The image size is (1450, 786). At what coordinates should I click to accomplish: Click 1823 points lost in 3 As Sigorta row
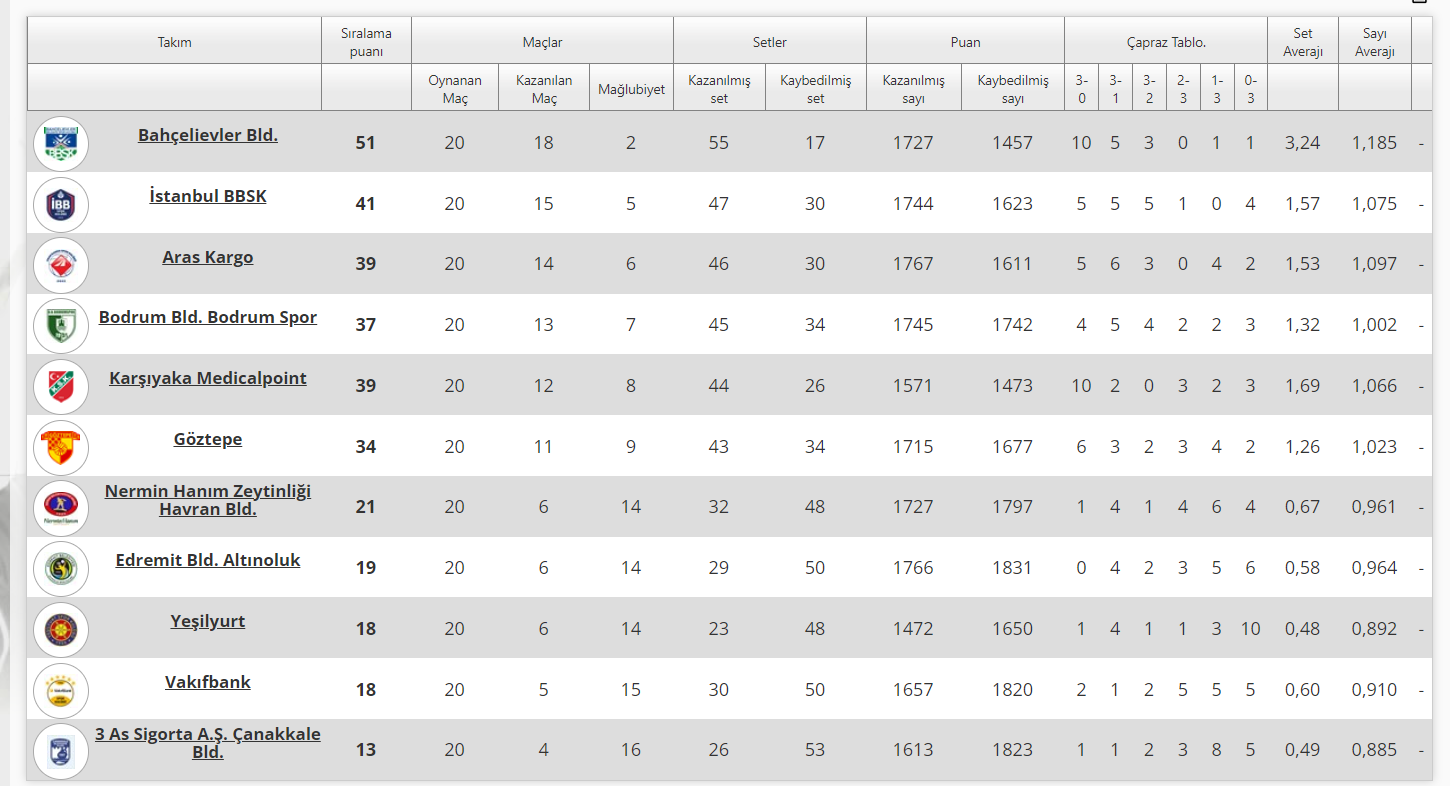pos(1013,751)
